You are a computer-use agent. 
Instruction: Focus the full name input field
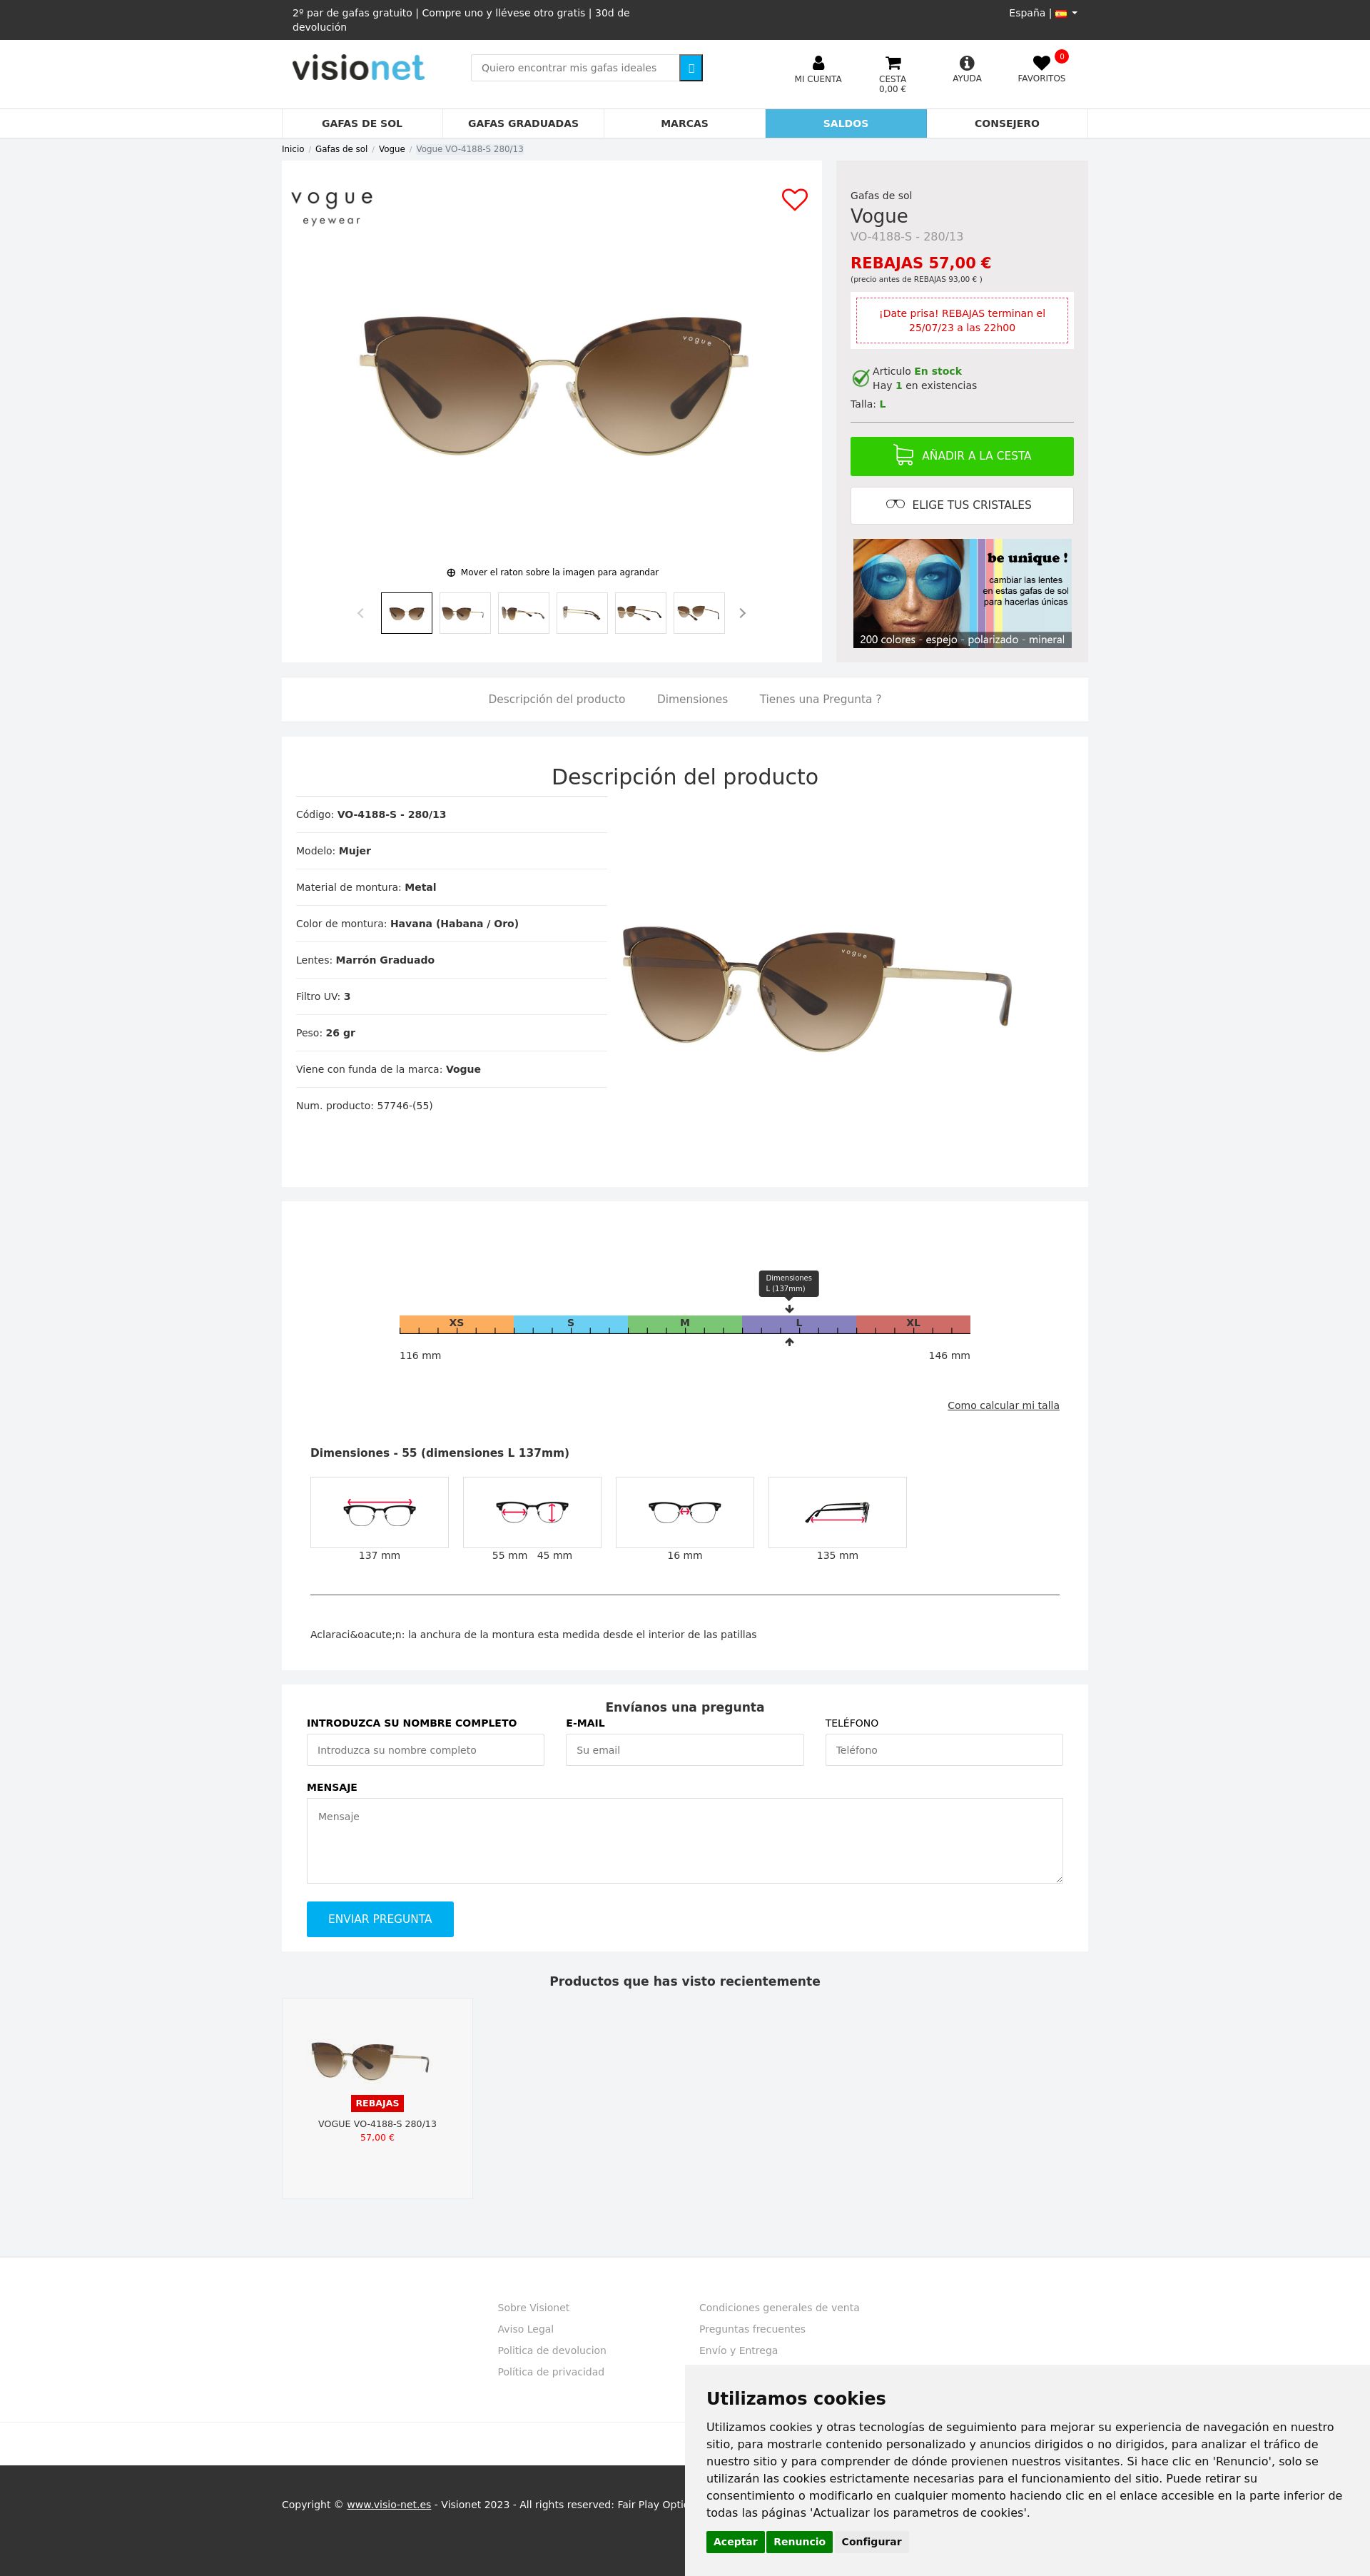point(425,1750)
